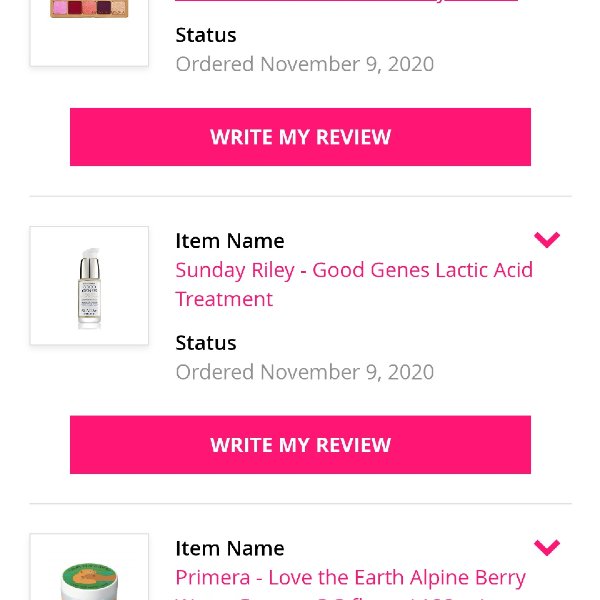This screenshot has width=600, height=600.
Task: Open the Sunday Riley serum bottle image
Action: click(89, 285)
